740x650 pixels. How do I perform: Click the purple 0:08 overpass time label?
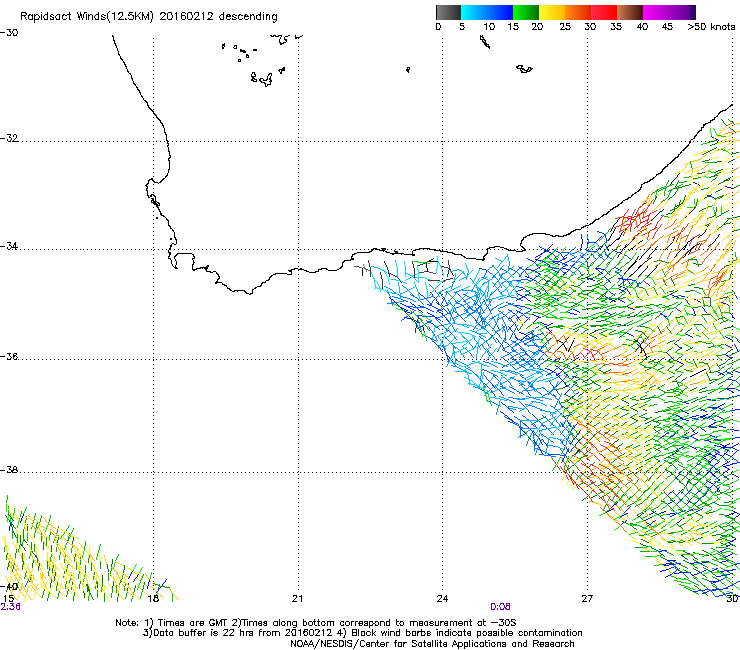(500, 607)
